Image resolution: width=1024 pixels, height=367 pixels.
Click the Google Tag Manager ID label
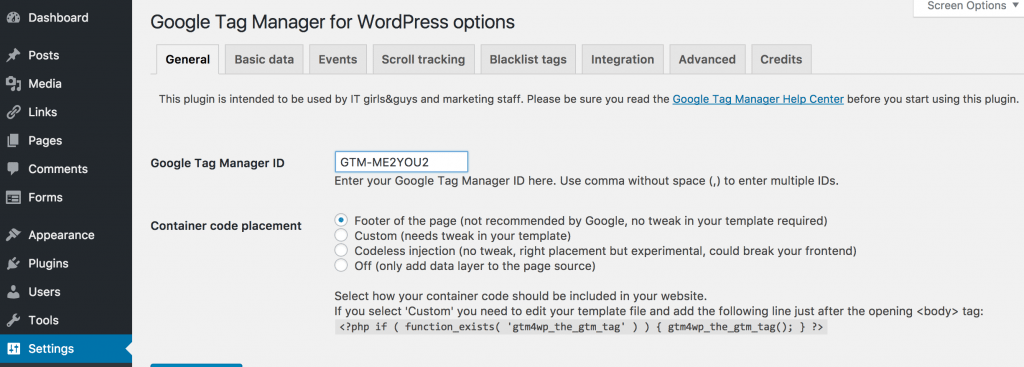click(x=217, y=163)
